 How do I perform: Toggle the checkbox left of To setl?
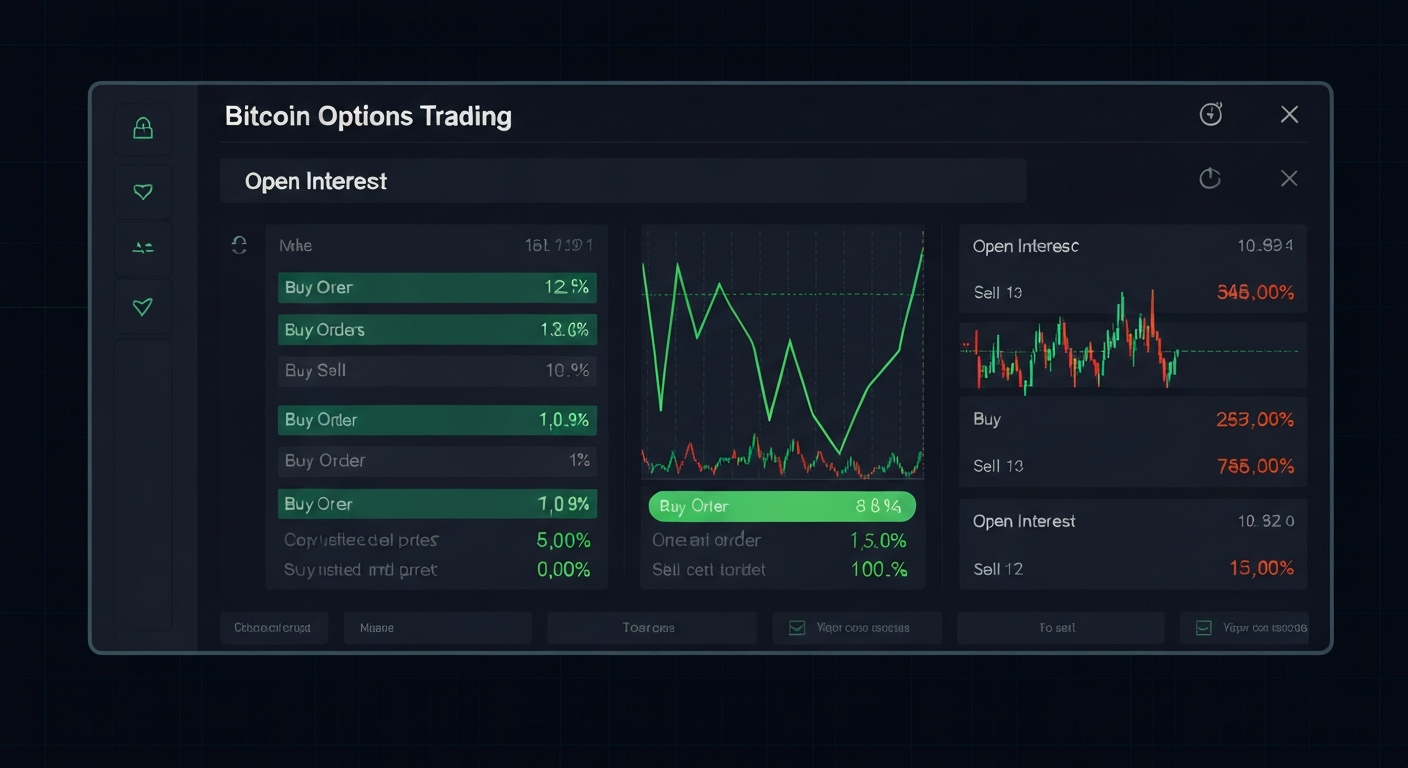(x=797, y=628)
